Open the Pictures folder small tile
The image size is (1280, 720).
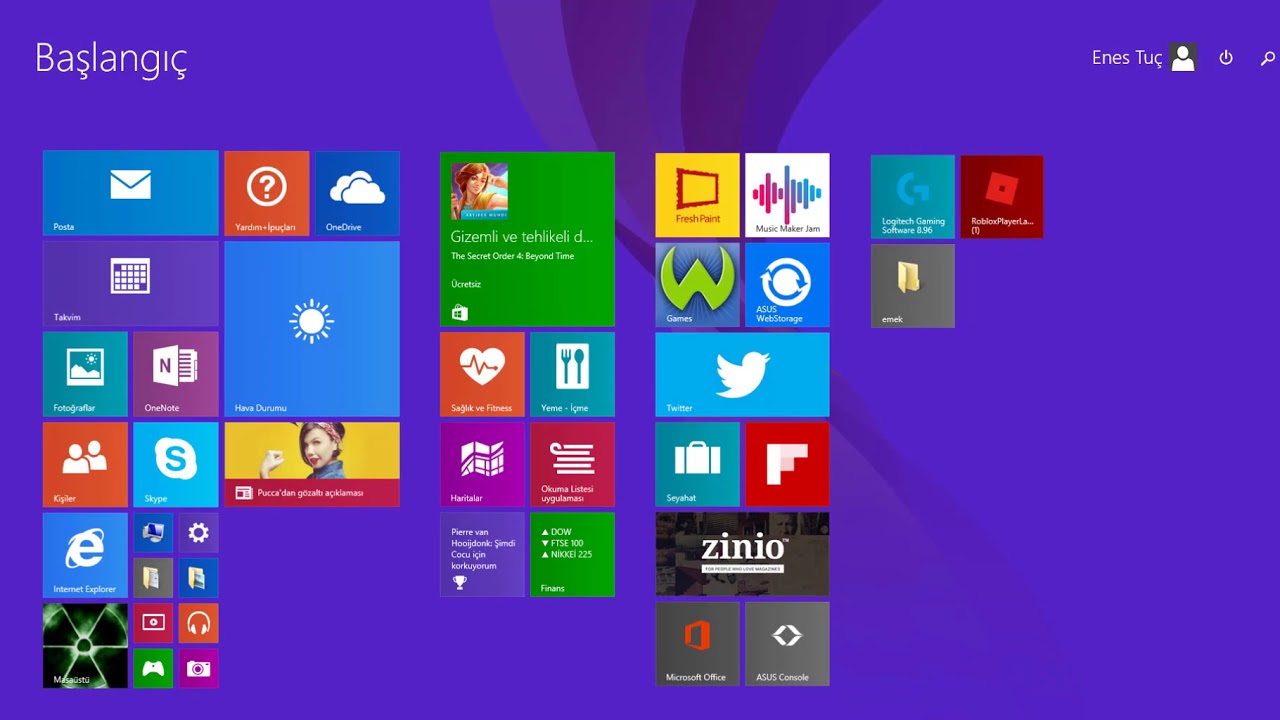pos(199,578)
